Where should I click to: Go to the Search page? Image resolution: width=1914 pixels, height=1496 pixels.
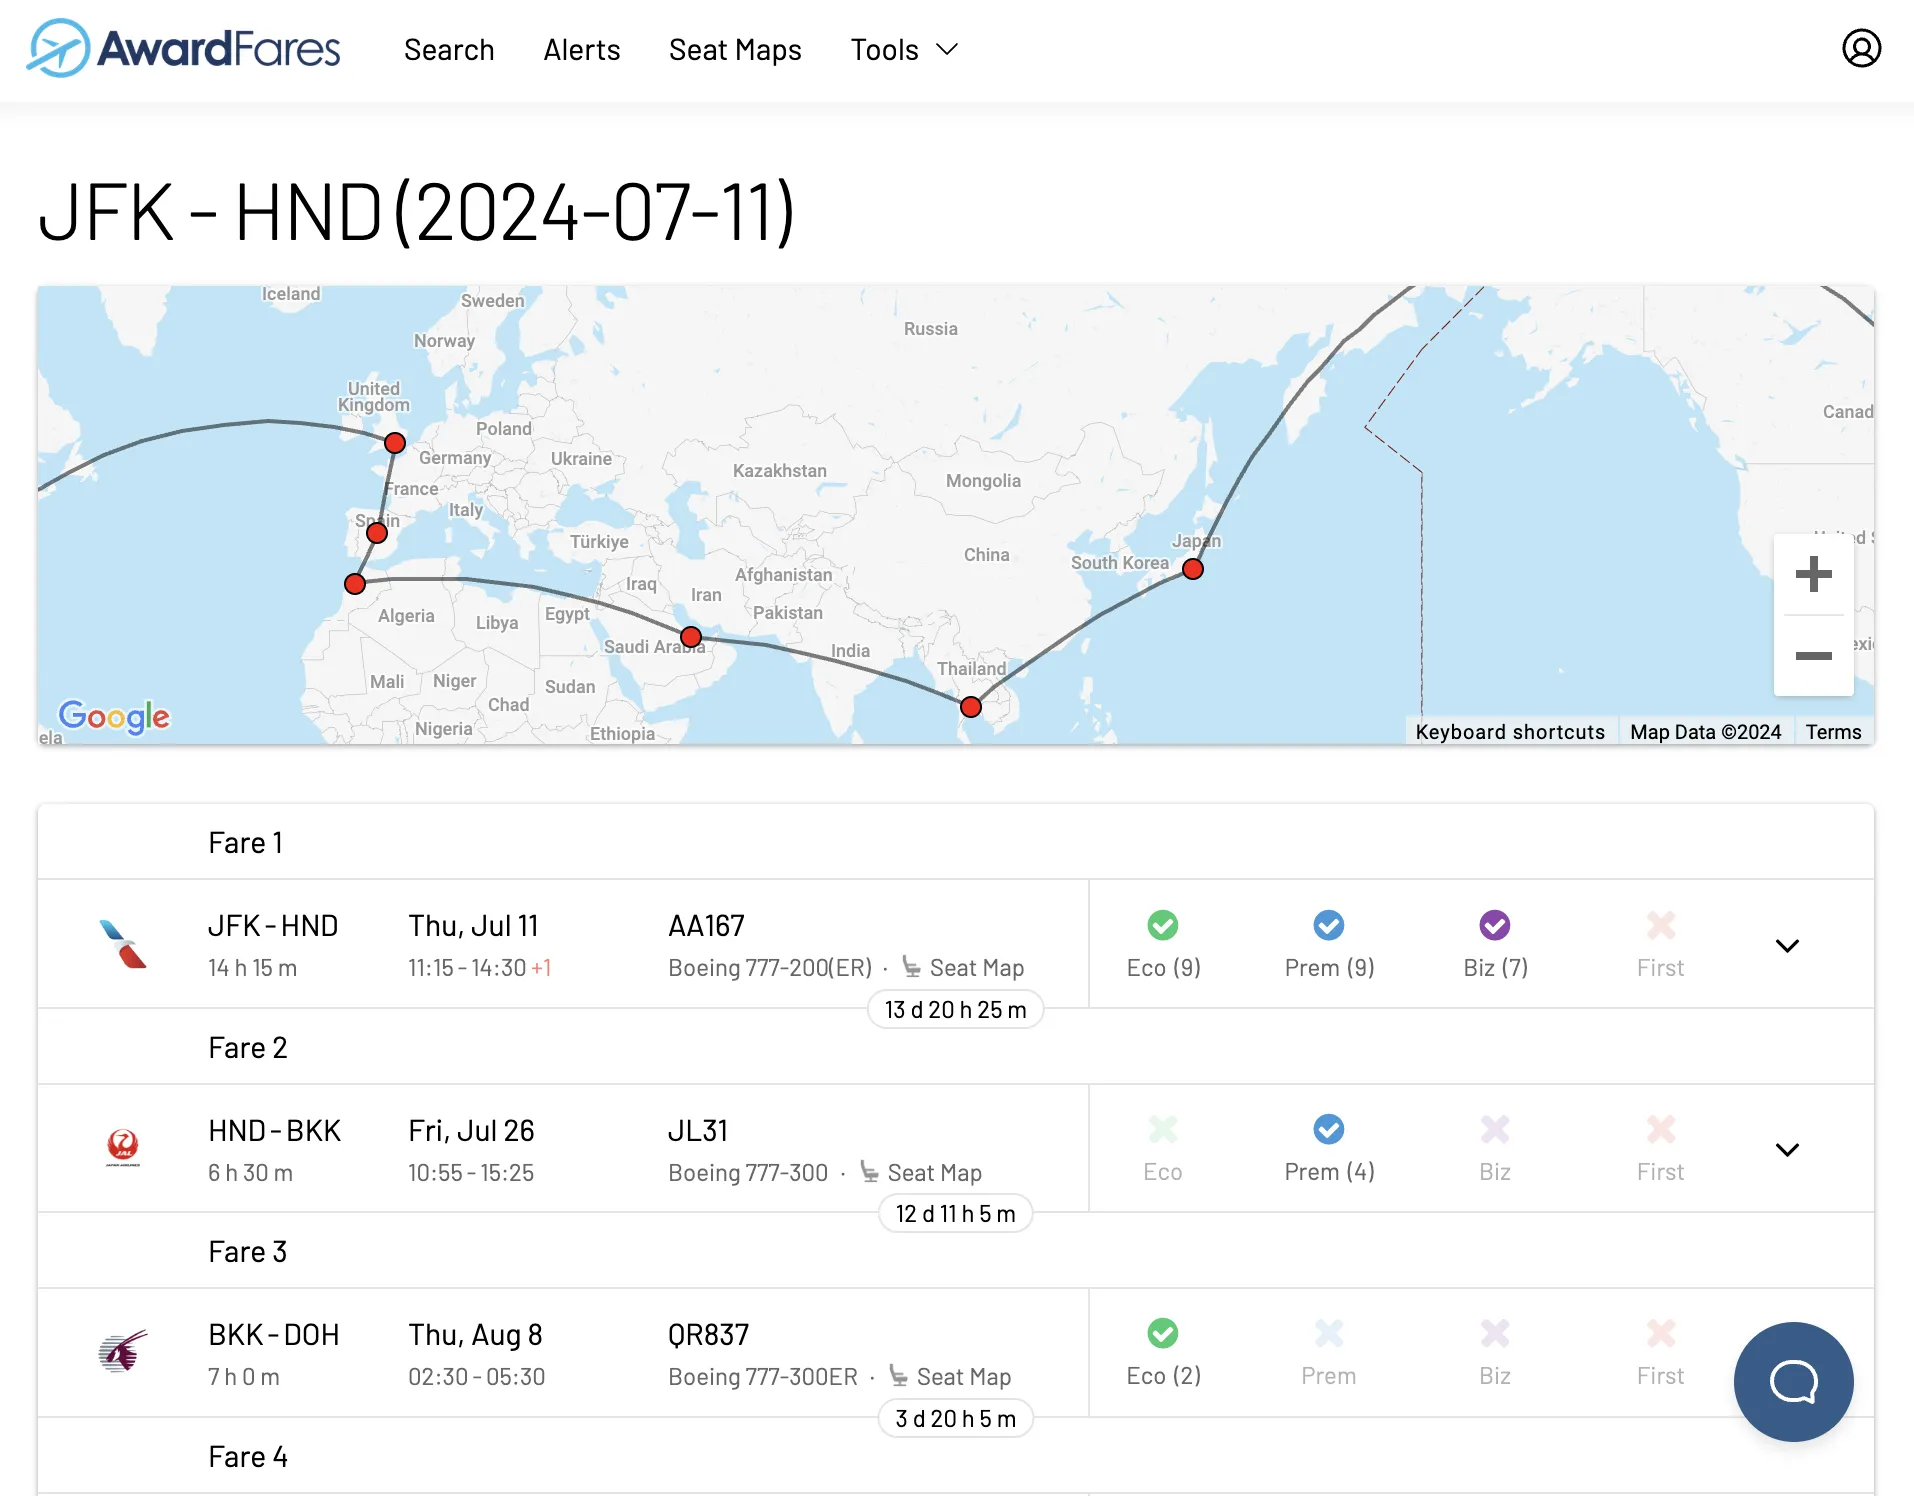tap(449, 50)
